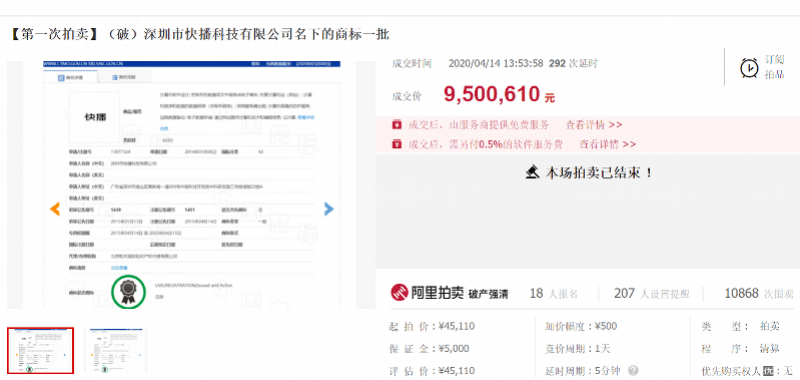Click the 程序 清算 entry
The image size is (800, 380).
click(741, 349)
